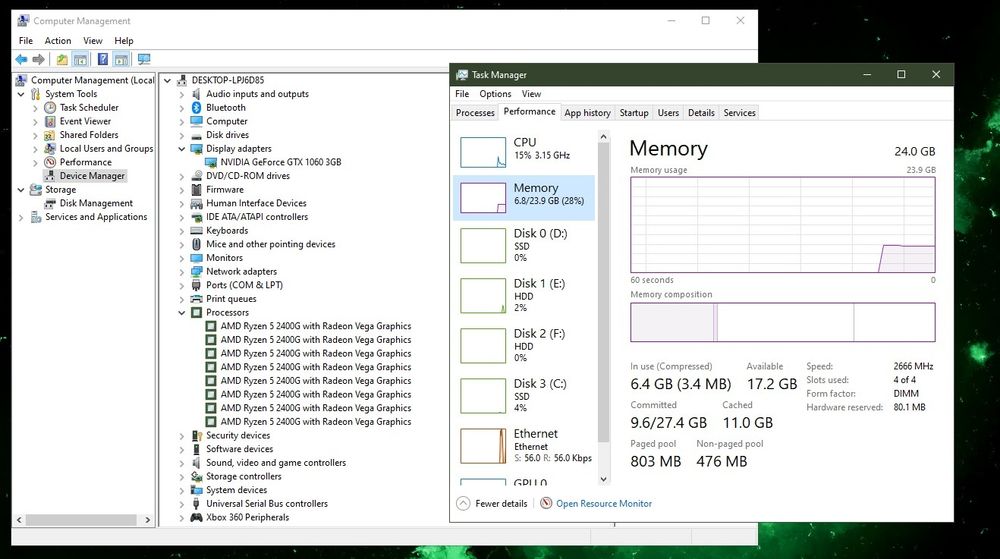Select the Firmware device category
Image resolution: width=1000 pixels, height=559 pixels.
tap(224, 190)
